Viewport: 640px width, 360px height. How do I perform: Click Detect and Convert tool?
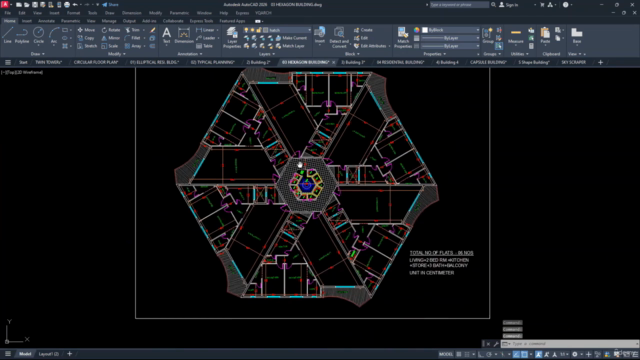tap(339, 38)
